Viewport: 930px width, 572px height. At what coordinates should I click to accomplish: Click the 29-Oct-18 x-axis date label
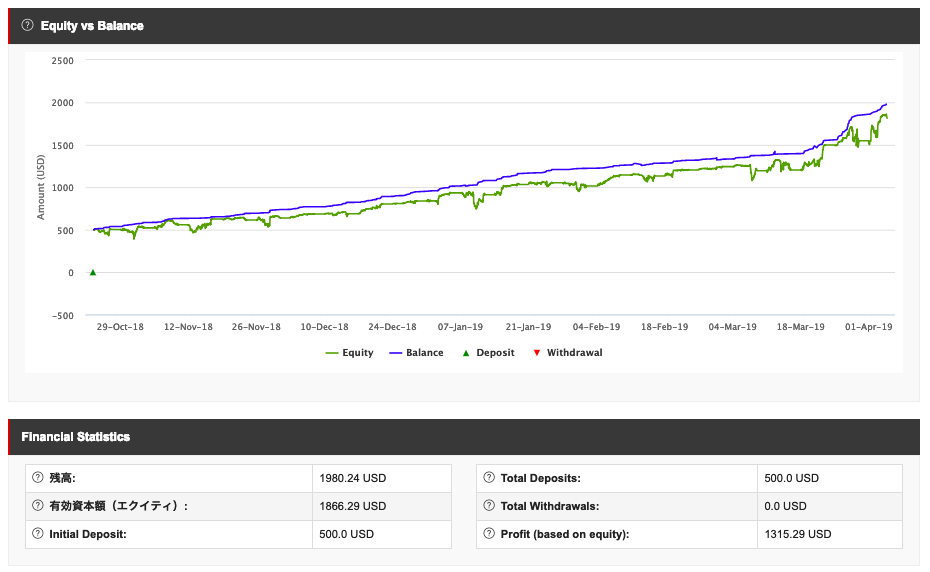click(x=120, y=327)
